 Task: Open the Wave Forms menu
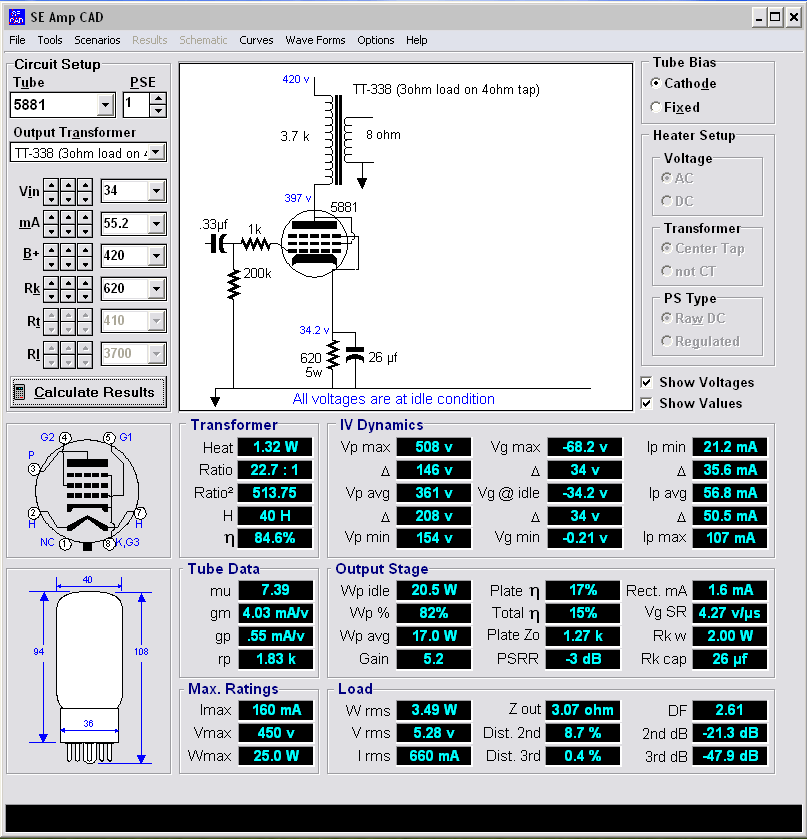tap(315, 40)
